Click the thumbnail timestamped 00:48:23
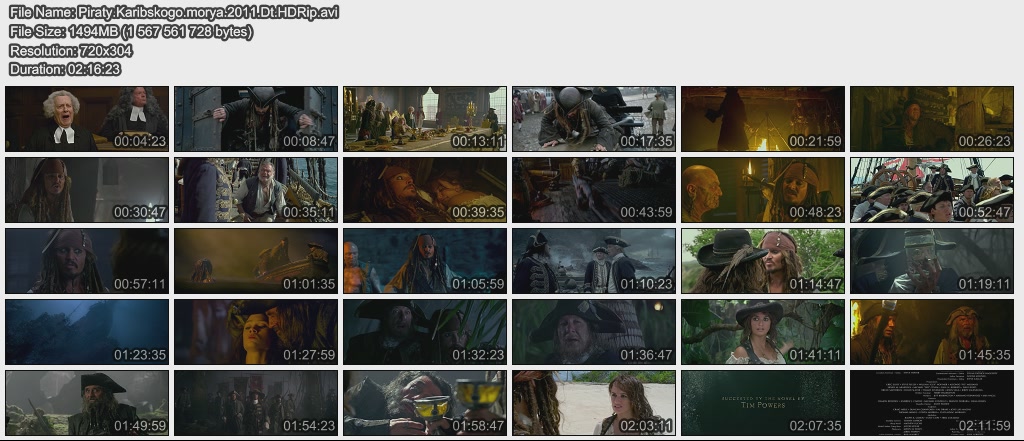Screen dimensions: 1024x441 click(x=763, y=189)
